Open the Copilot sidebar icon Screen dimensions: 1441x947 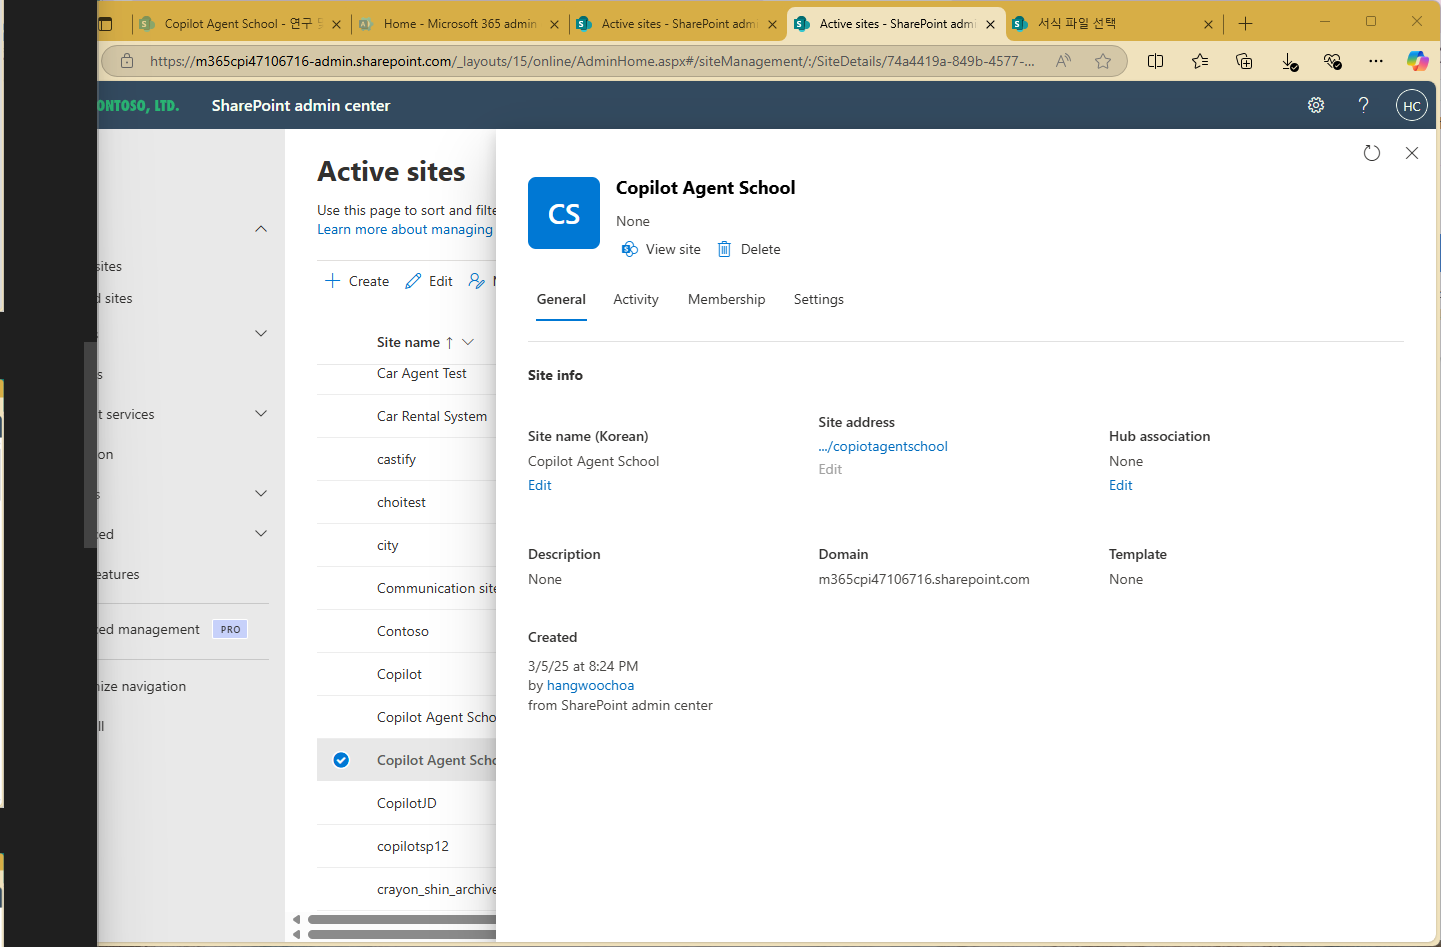pos(1417,61)
